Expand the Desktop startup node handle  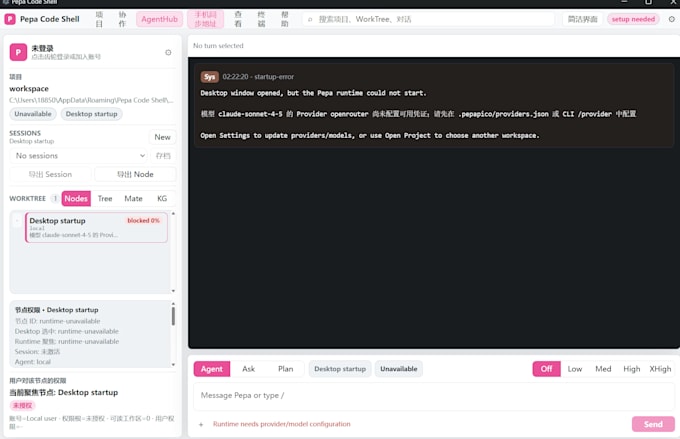[x=17, y=221]
